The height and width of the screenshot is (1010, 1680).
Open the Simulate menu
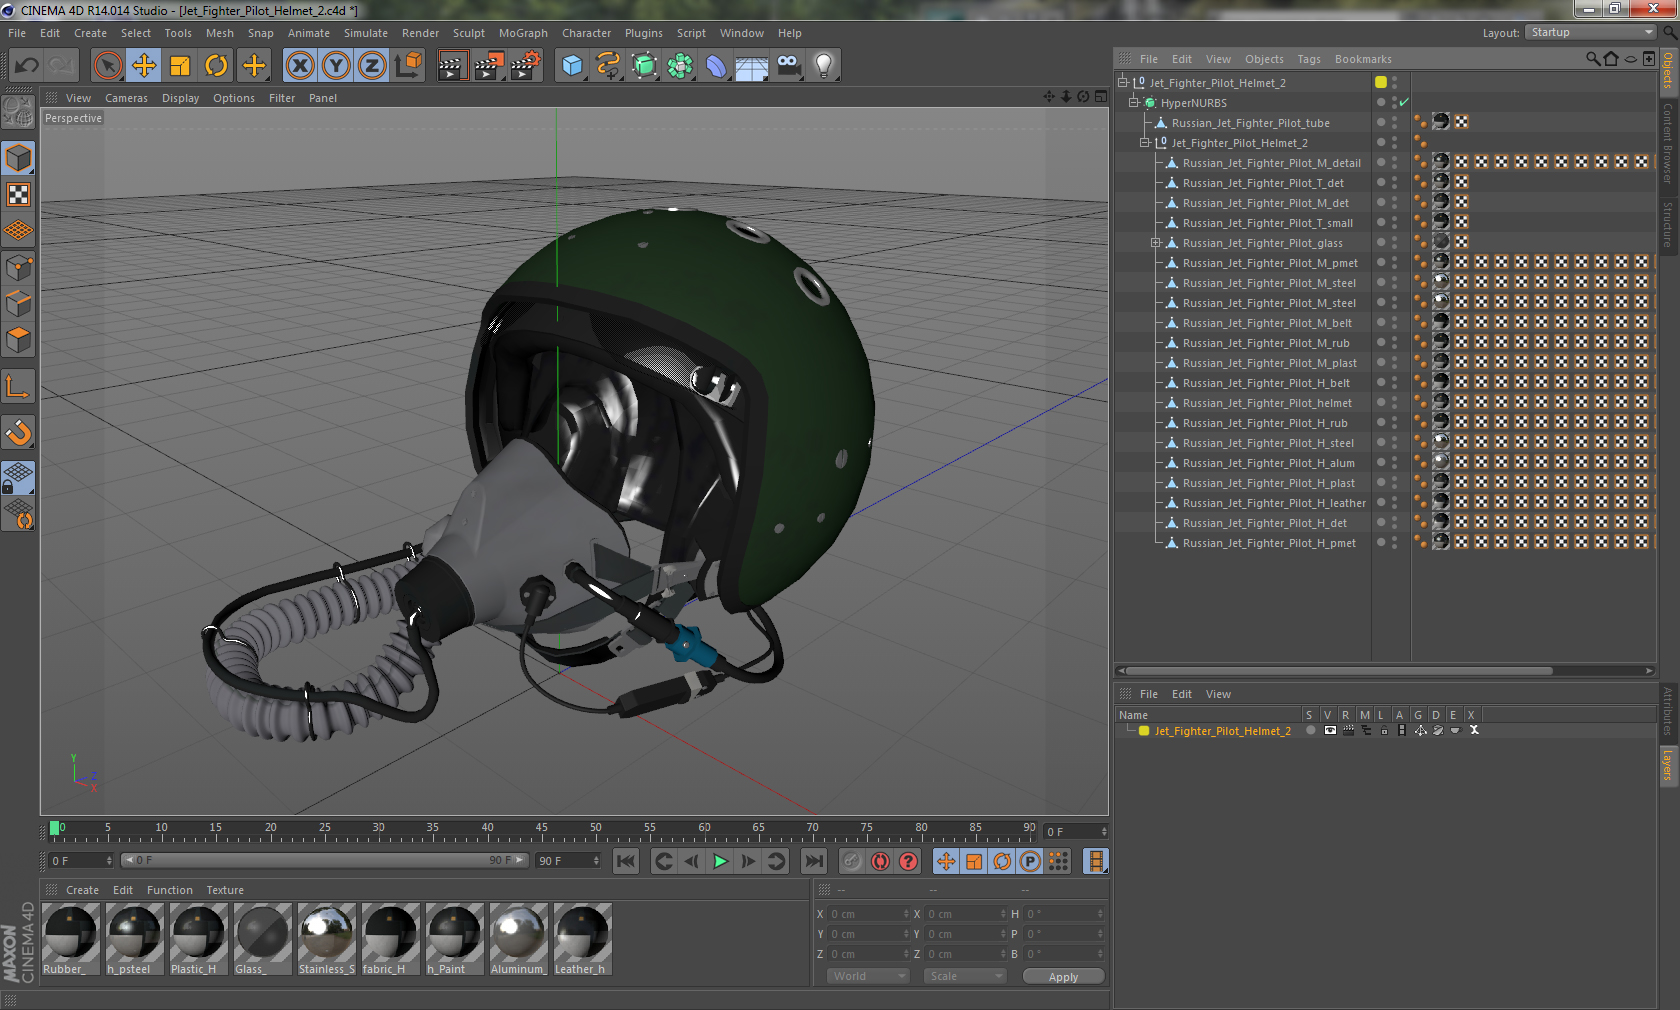pos(366,33)
